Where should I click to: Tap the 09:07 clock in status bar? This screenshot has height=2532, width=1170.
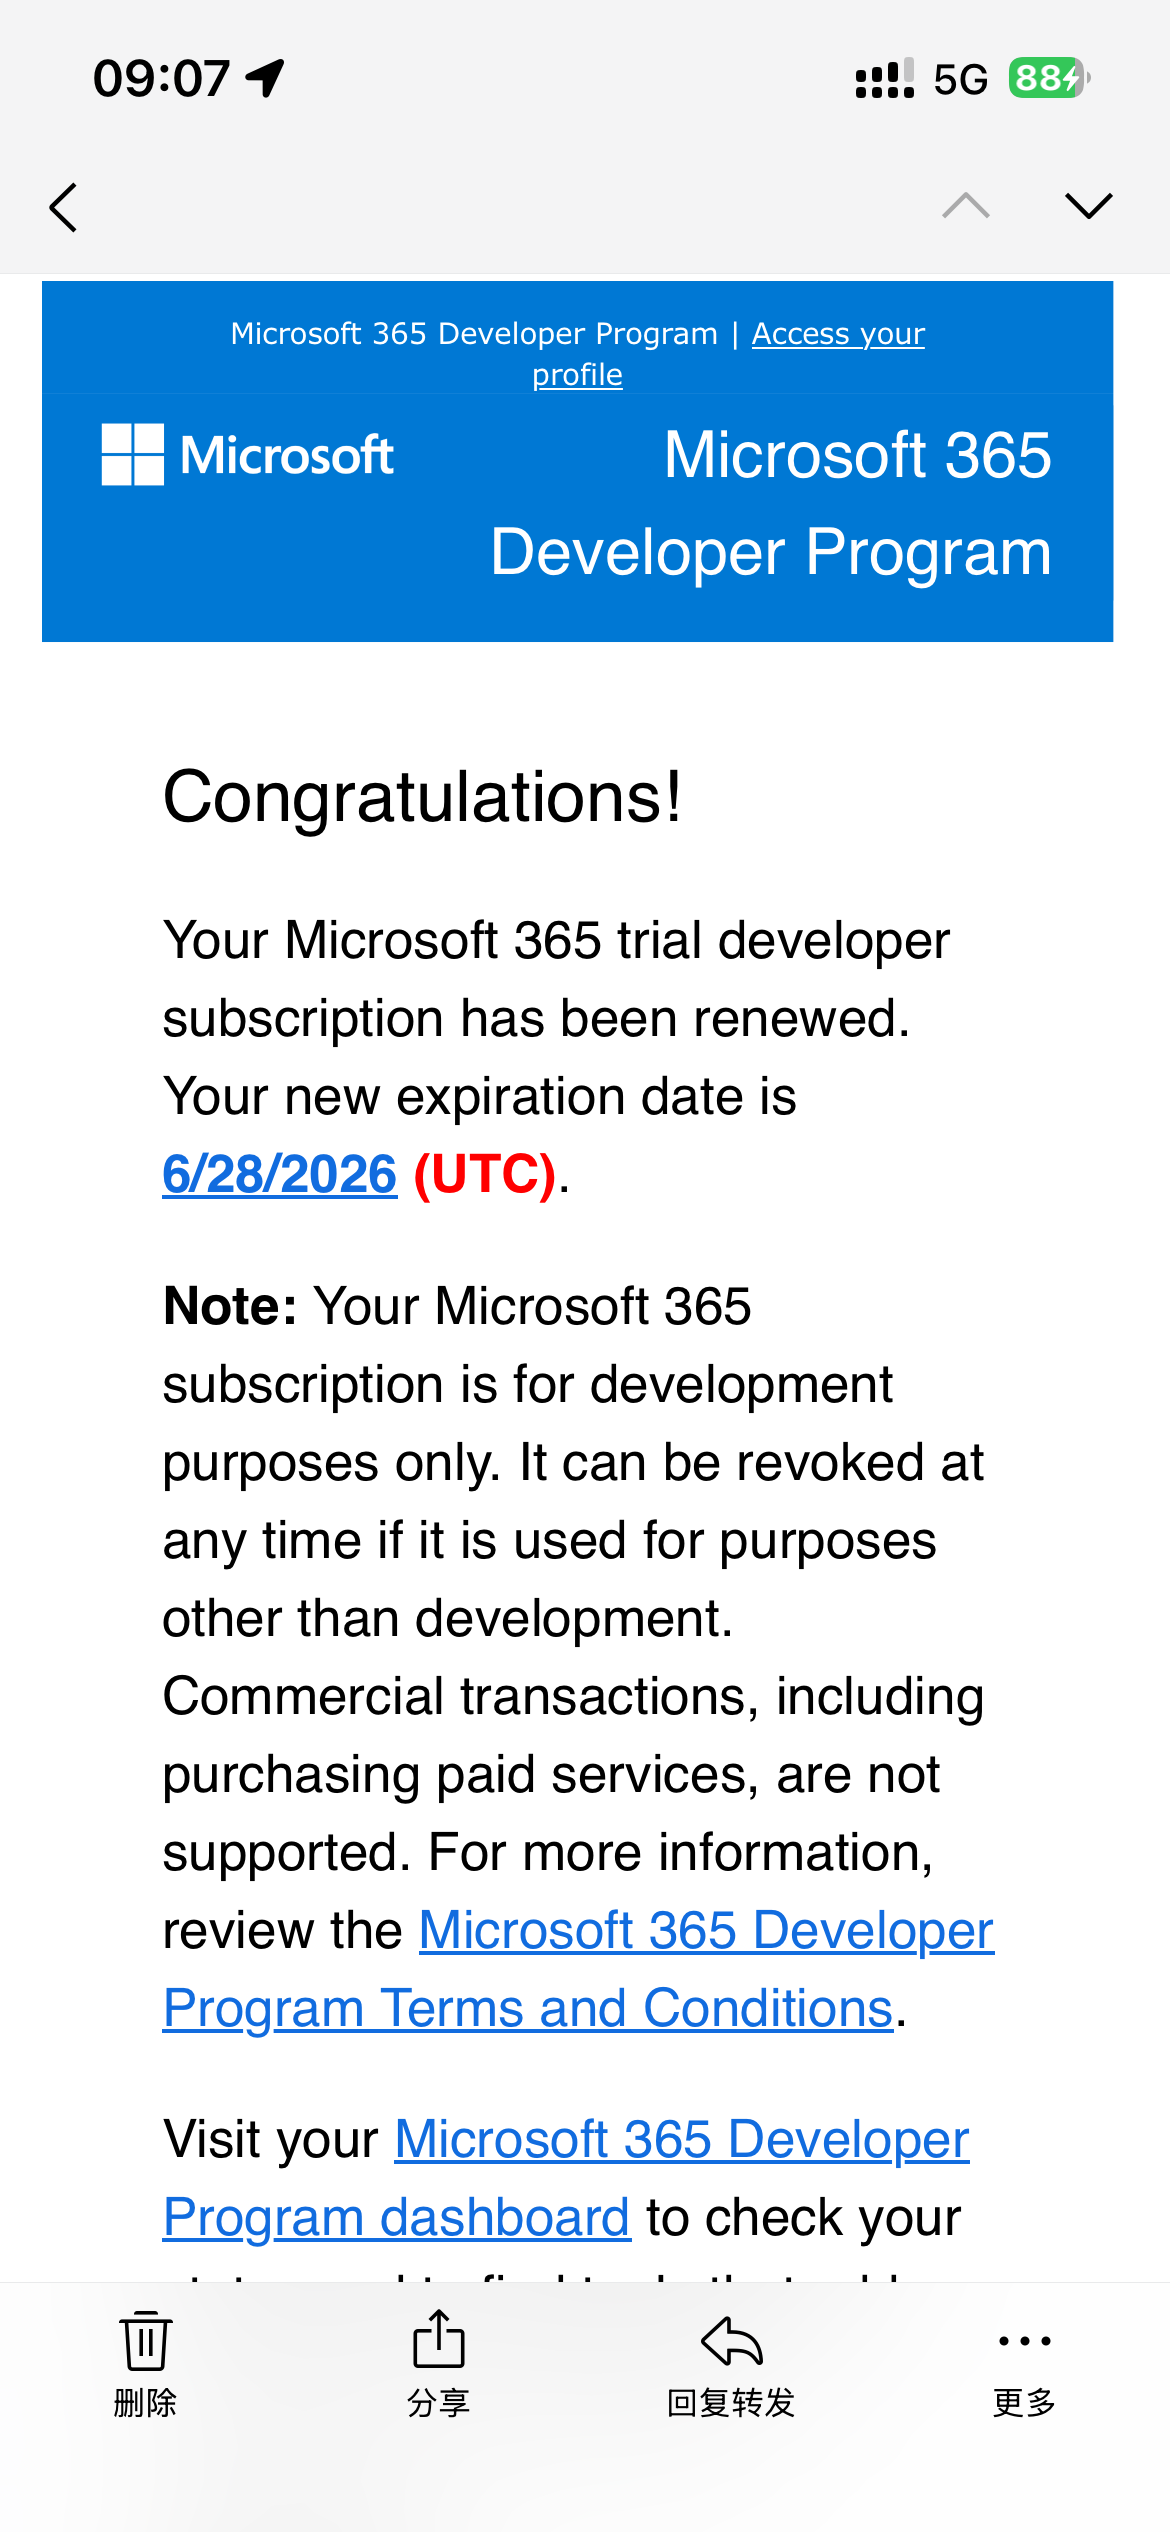coord(161,78)
